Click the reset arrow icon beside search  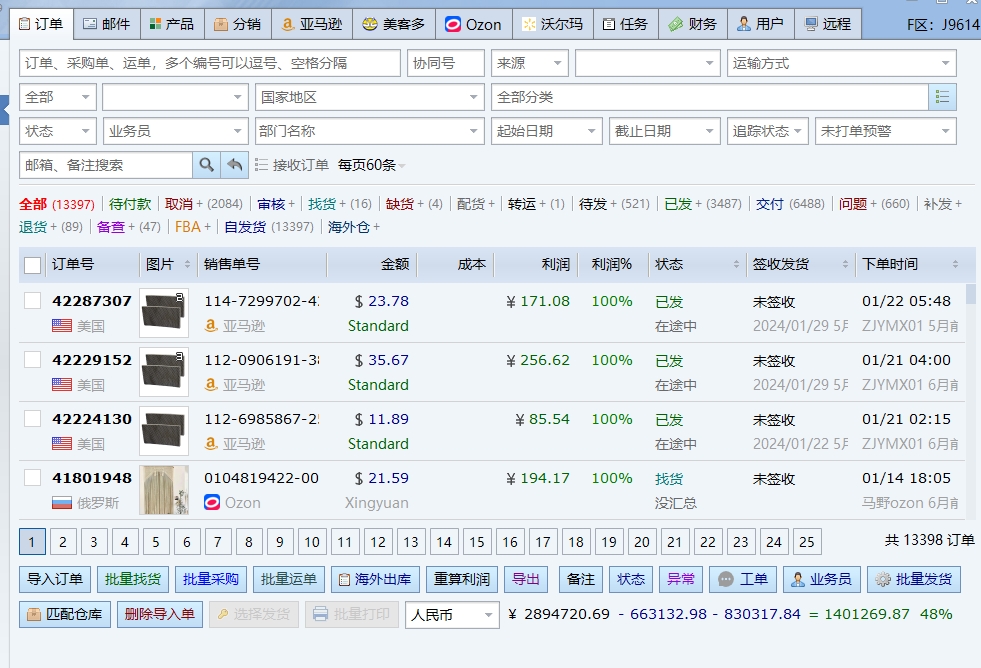pos(234,165)
